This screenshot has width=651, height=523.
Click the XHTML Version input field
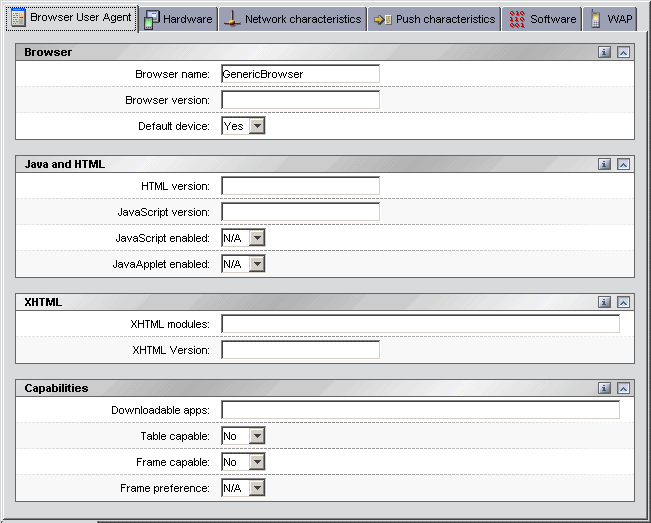coord(301,350)
